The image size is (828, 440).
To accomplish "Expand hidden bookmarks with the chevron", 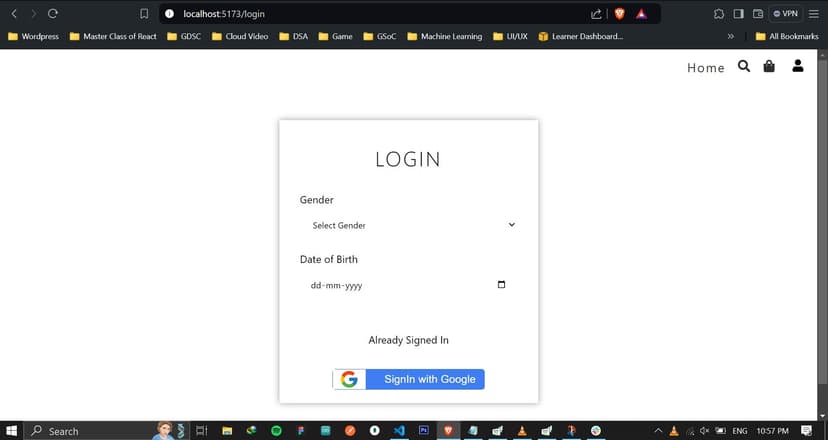I will pos(730,36).
